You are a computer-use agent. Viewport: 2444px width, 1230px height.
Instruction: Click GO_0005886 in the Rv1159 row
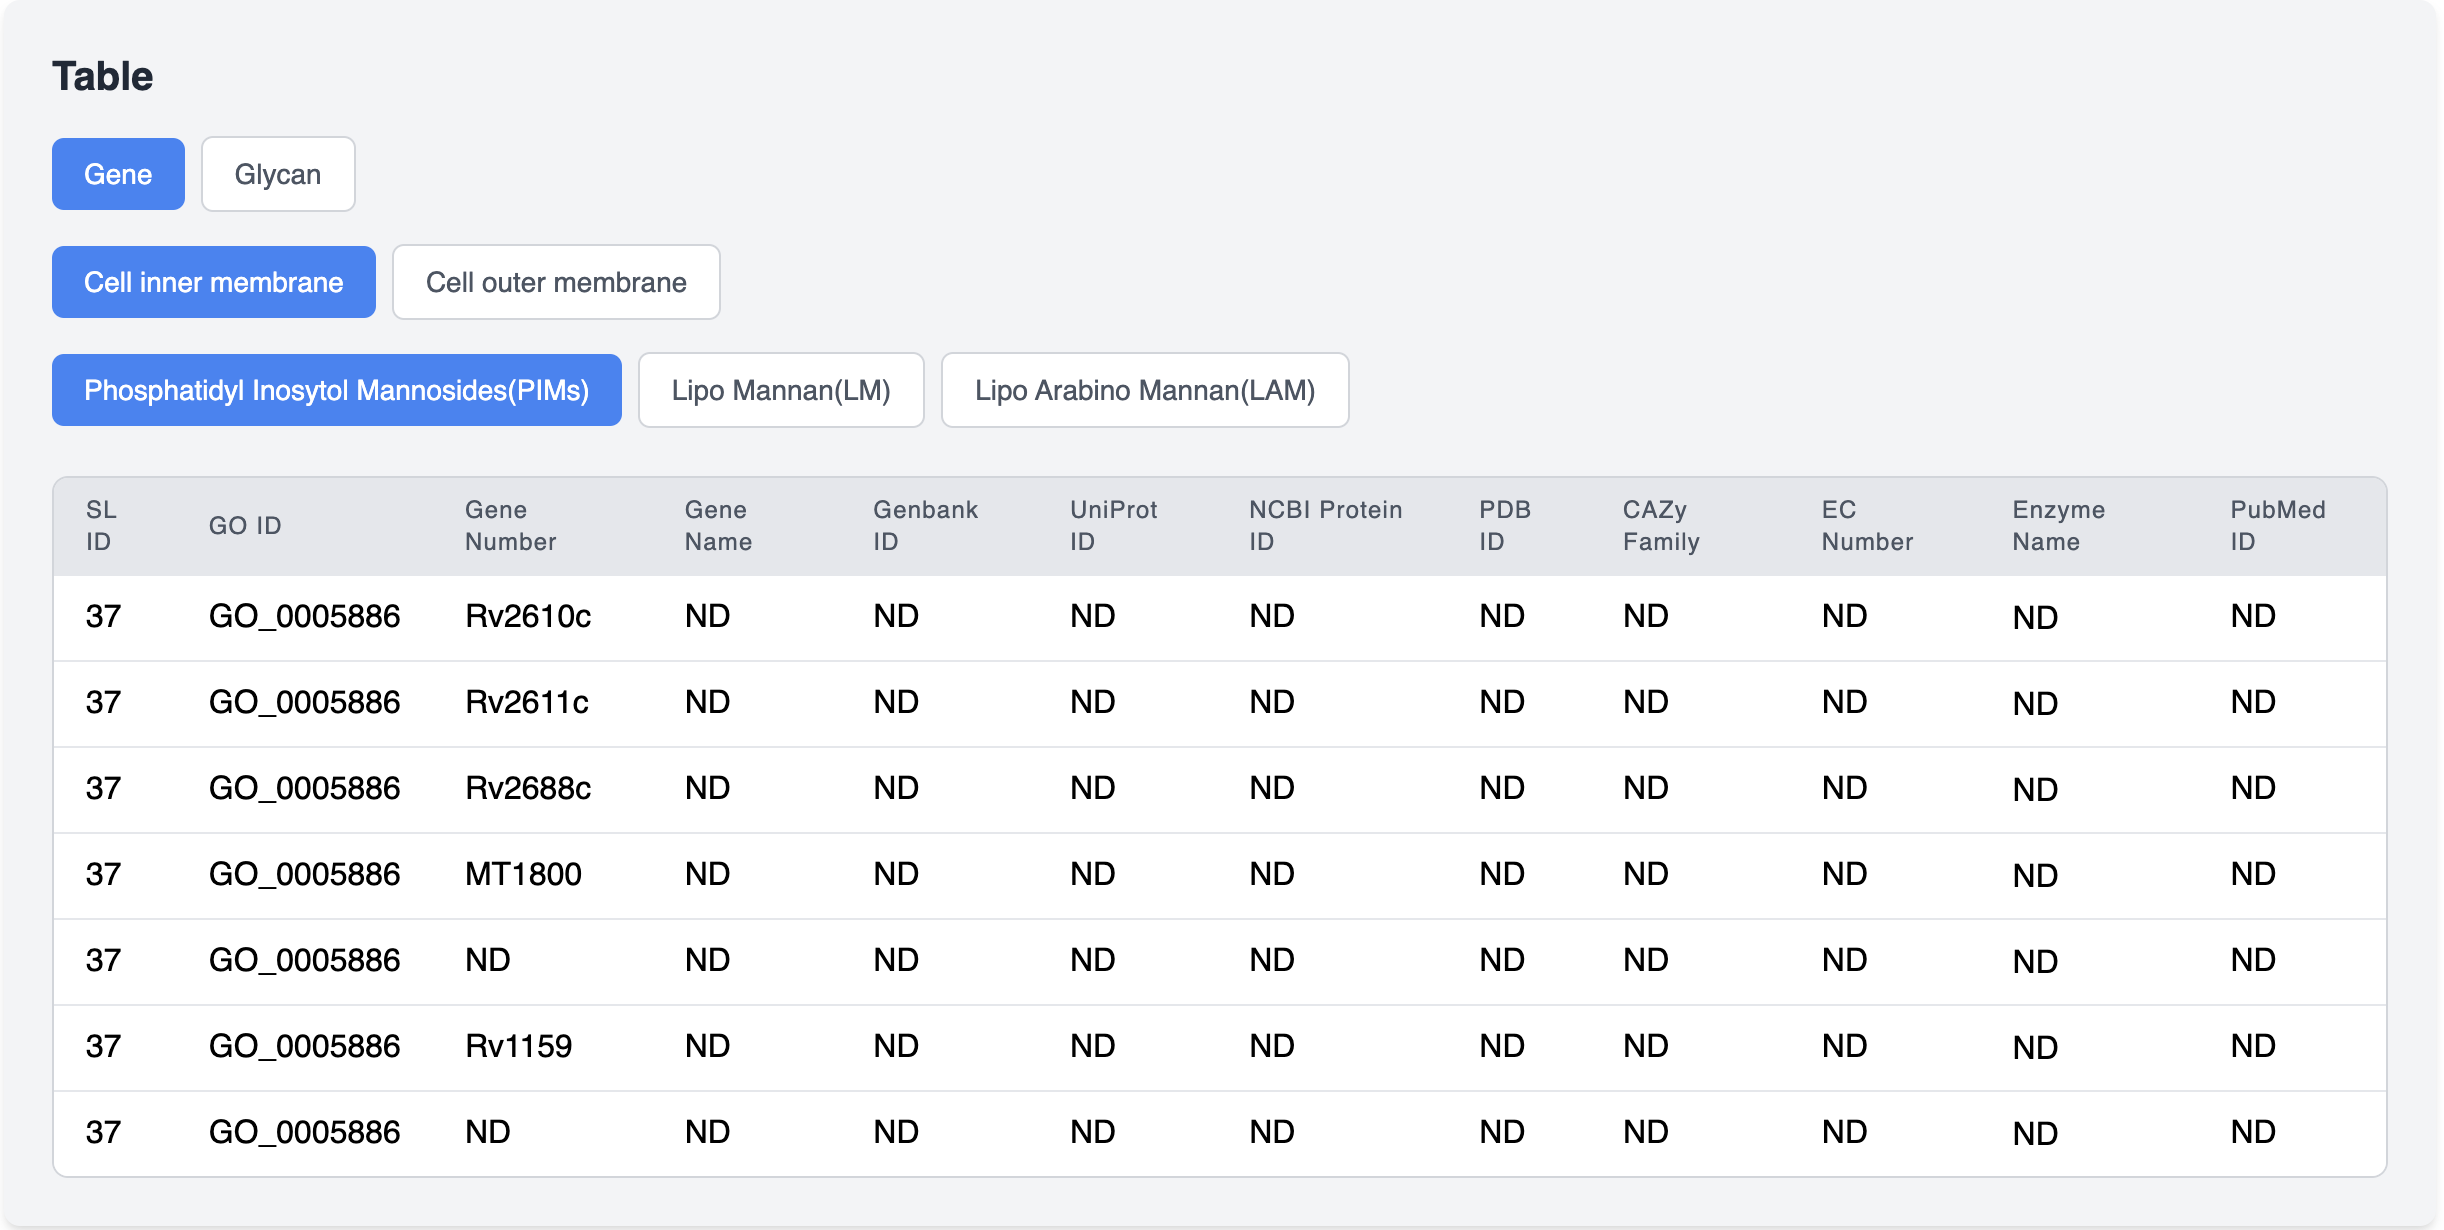pos(304,1046)
